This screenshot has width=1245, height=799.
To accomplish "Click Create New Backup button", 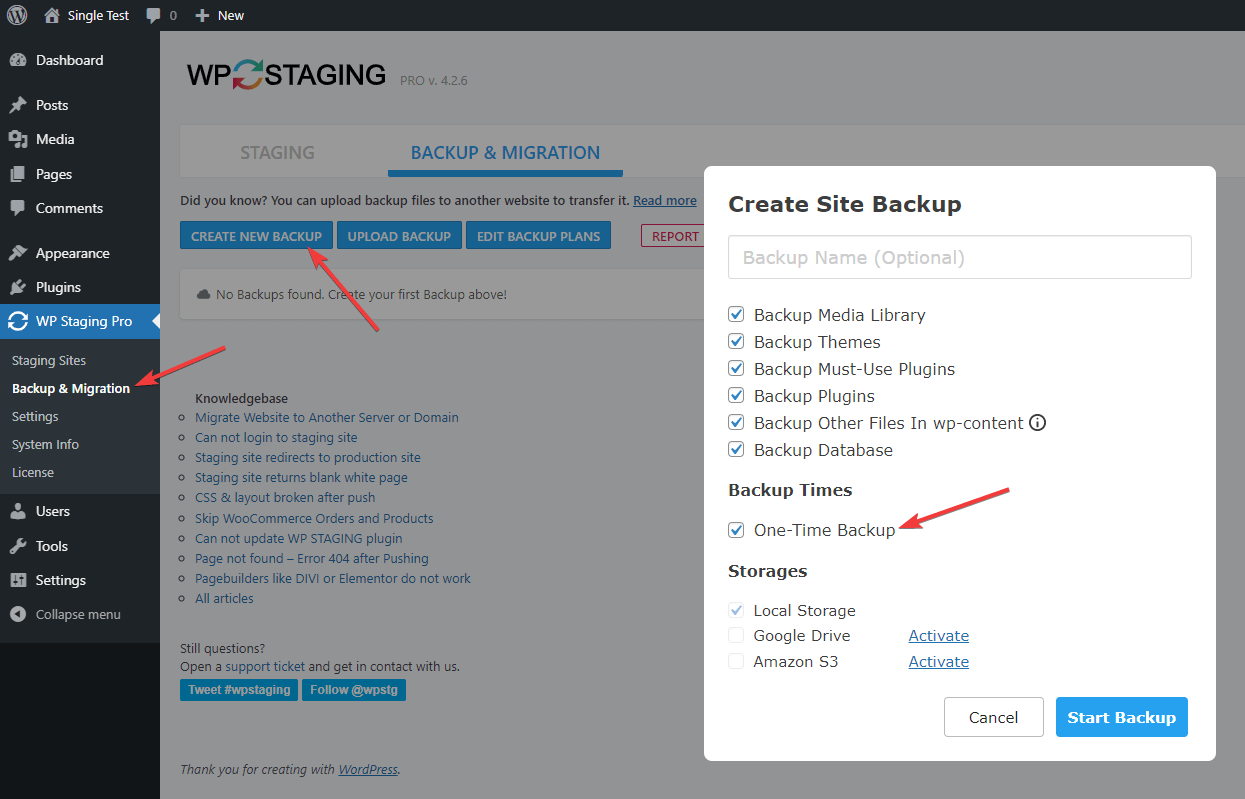I will (x=256, y=236).
